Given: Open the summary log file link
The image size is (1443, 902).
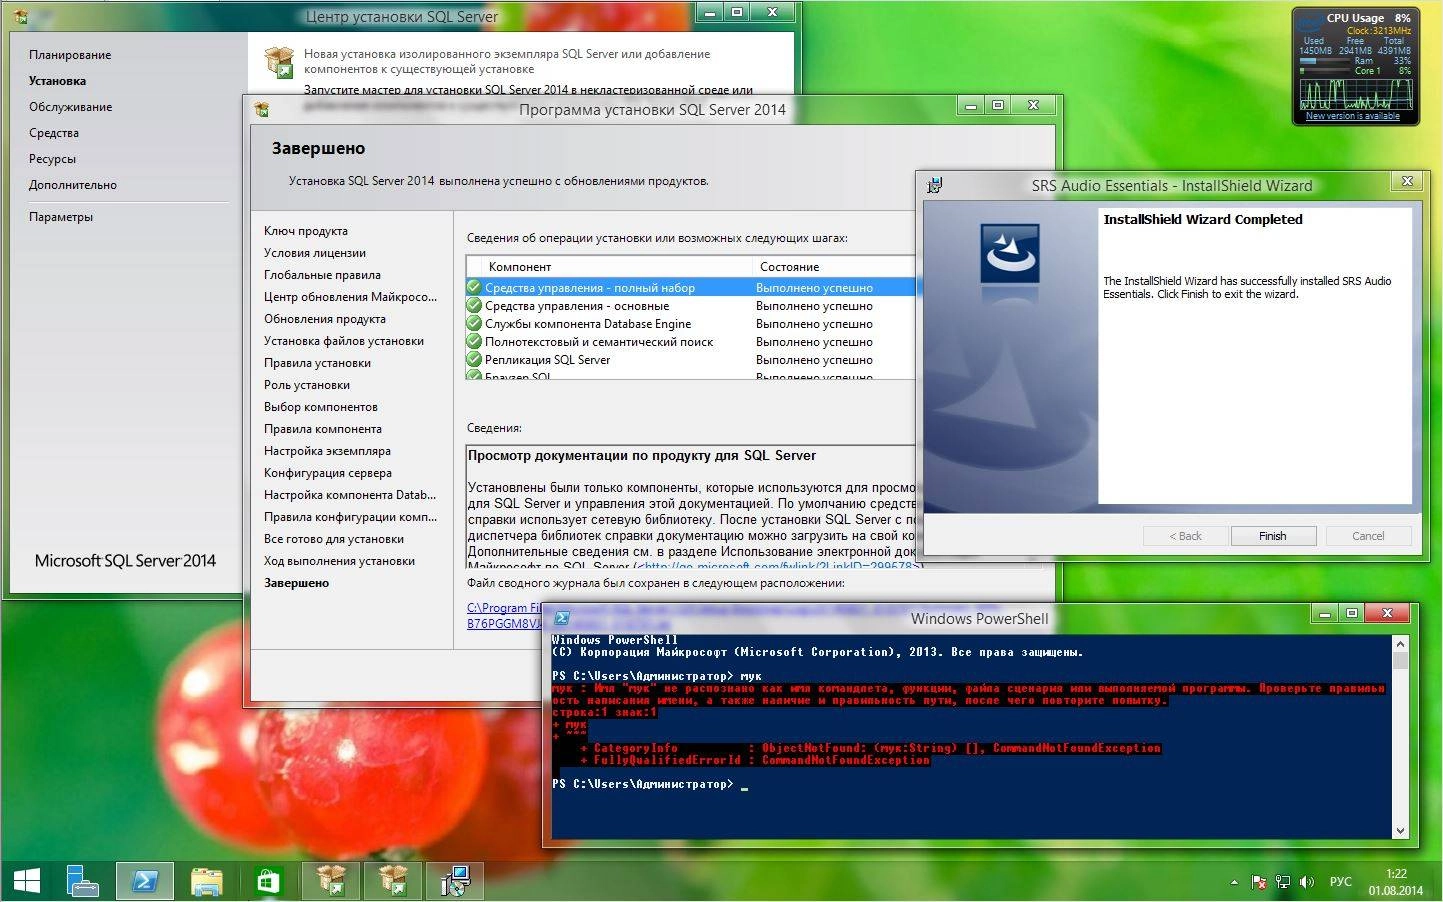Looking at the screenshot, I should (x=505, y=615).
